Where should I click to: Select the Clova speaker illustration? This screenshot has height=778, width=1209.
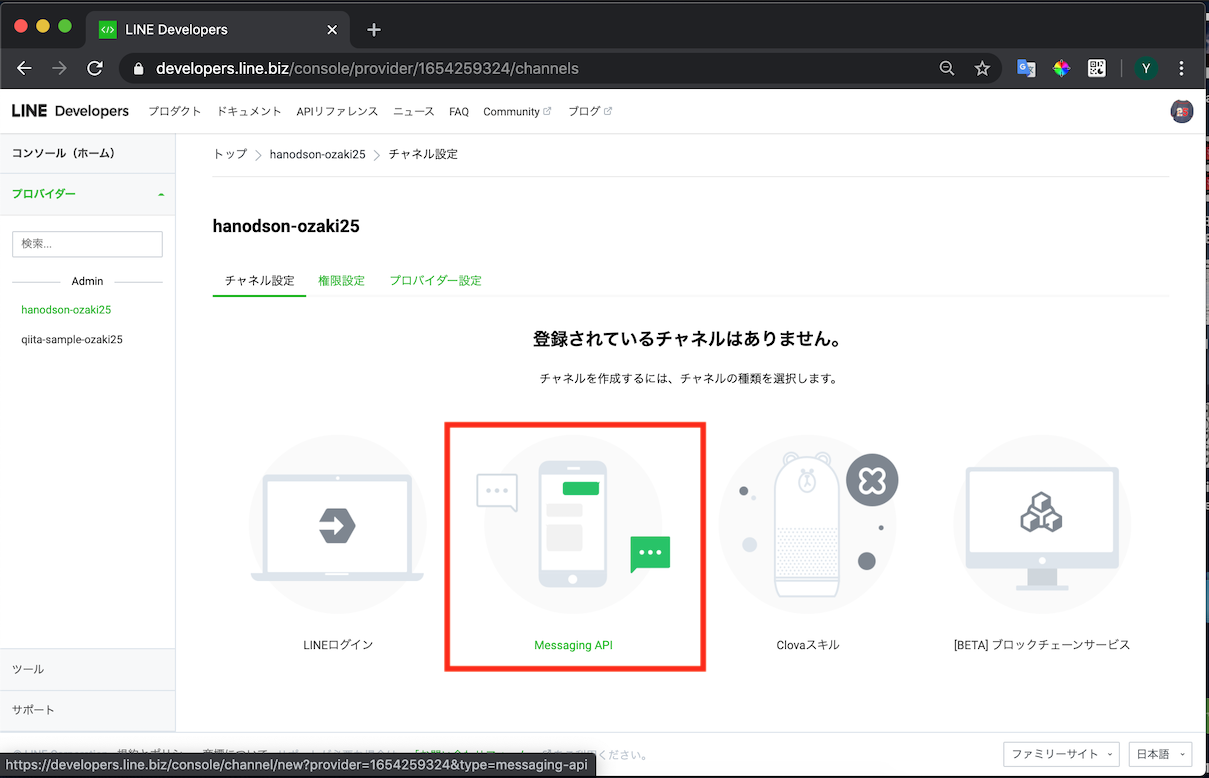point(808,524)
